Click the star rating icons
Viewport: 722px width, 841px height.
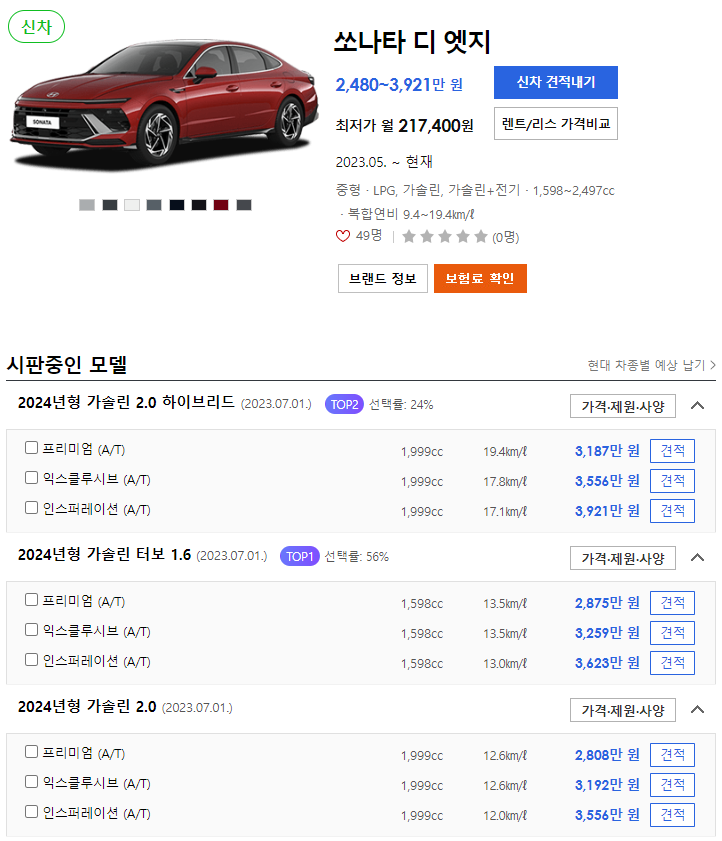(x=445, y=237)
